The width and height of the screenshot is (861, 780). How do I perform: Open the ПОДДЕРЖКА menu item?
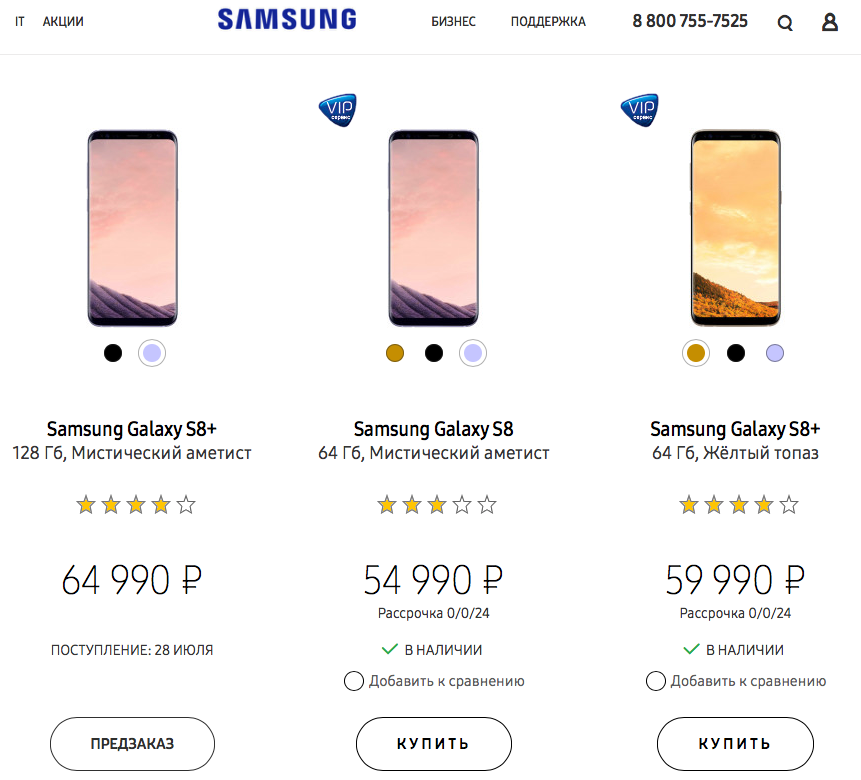tap(548, 21)
